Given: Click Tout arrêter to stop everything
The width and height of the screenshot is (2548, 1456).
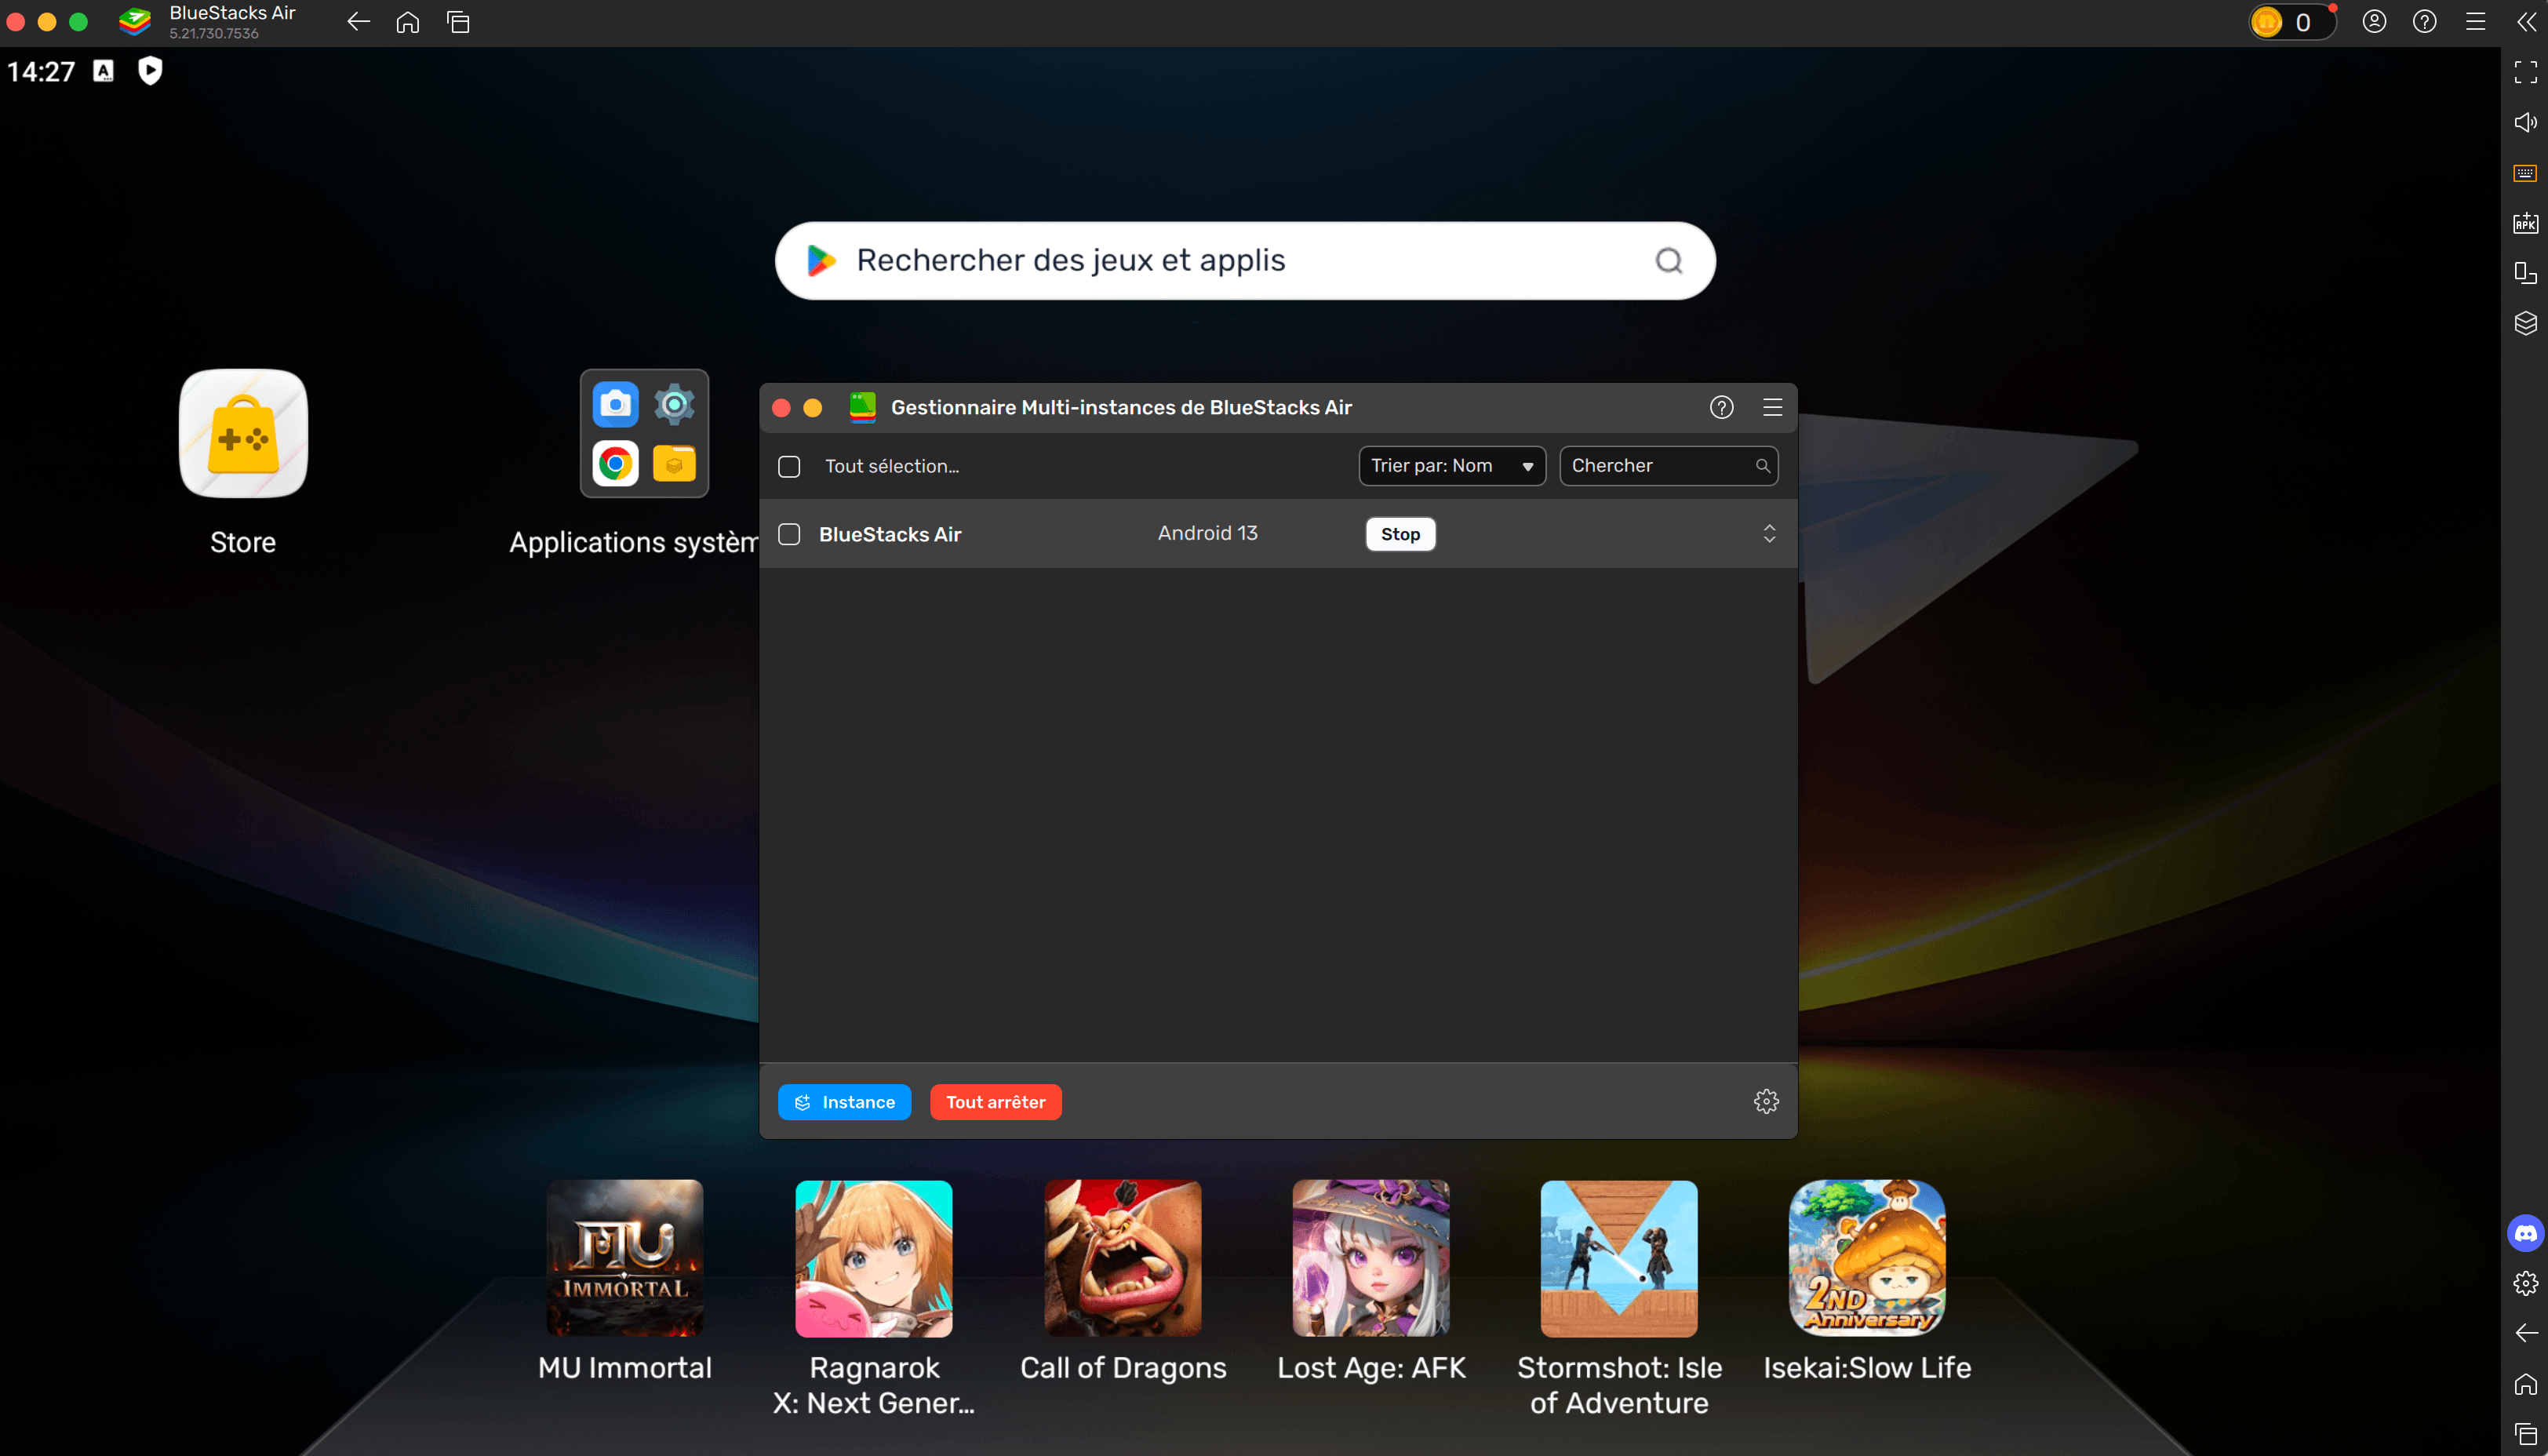Looking at the screenshot, I should (x=994, y=1101).
